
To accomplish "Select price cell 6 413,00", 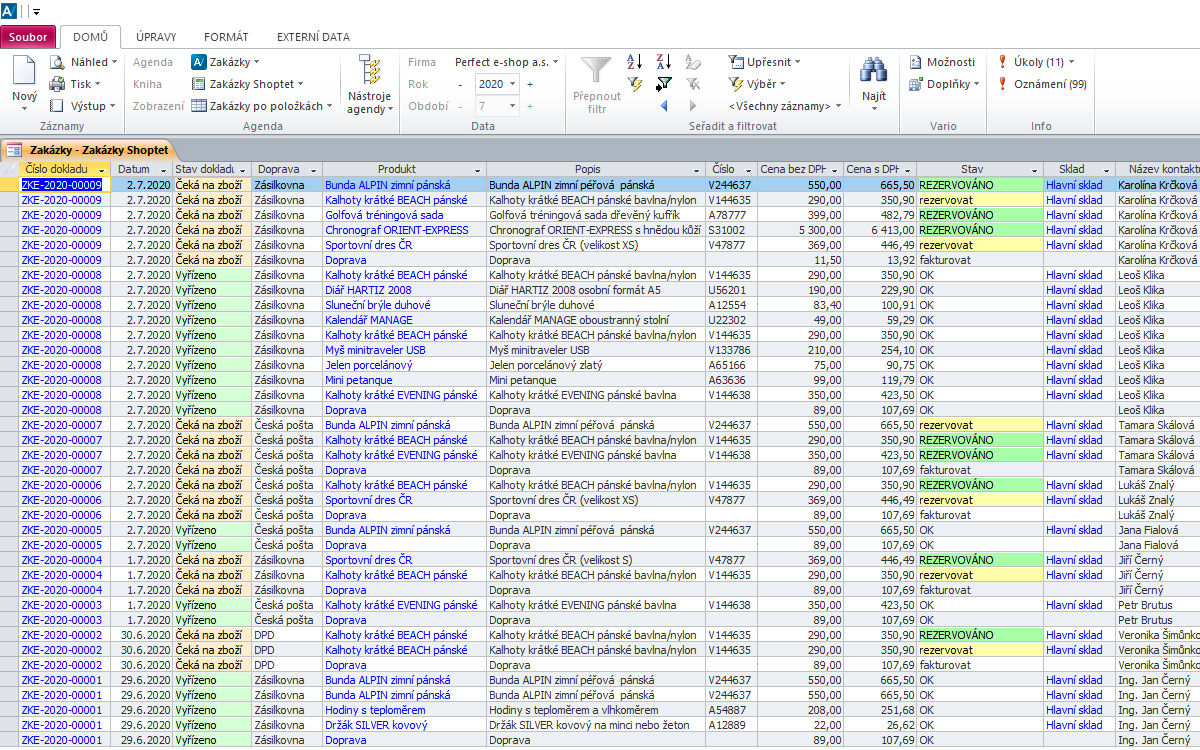I will pyautogui.click(x=880, y=230).
